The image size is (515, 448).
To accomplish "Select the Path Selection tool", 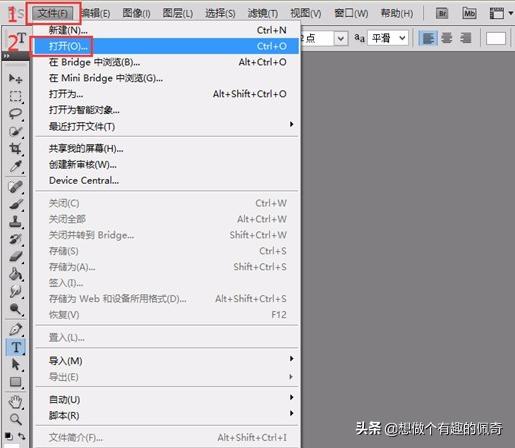I will (x=15, y=364).
